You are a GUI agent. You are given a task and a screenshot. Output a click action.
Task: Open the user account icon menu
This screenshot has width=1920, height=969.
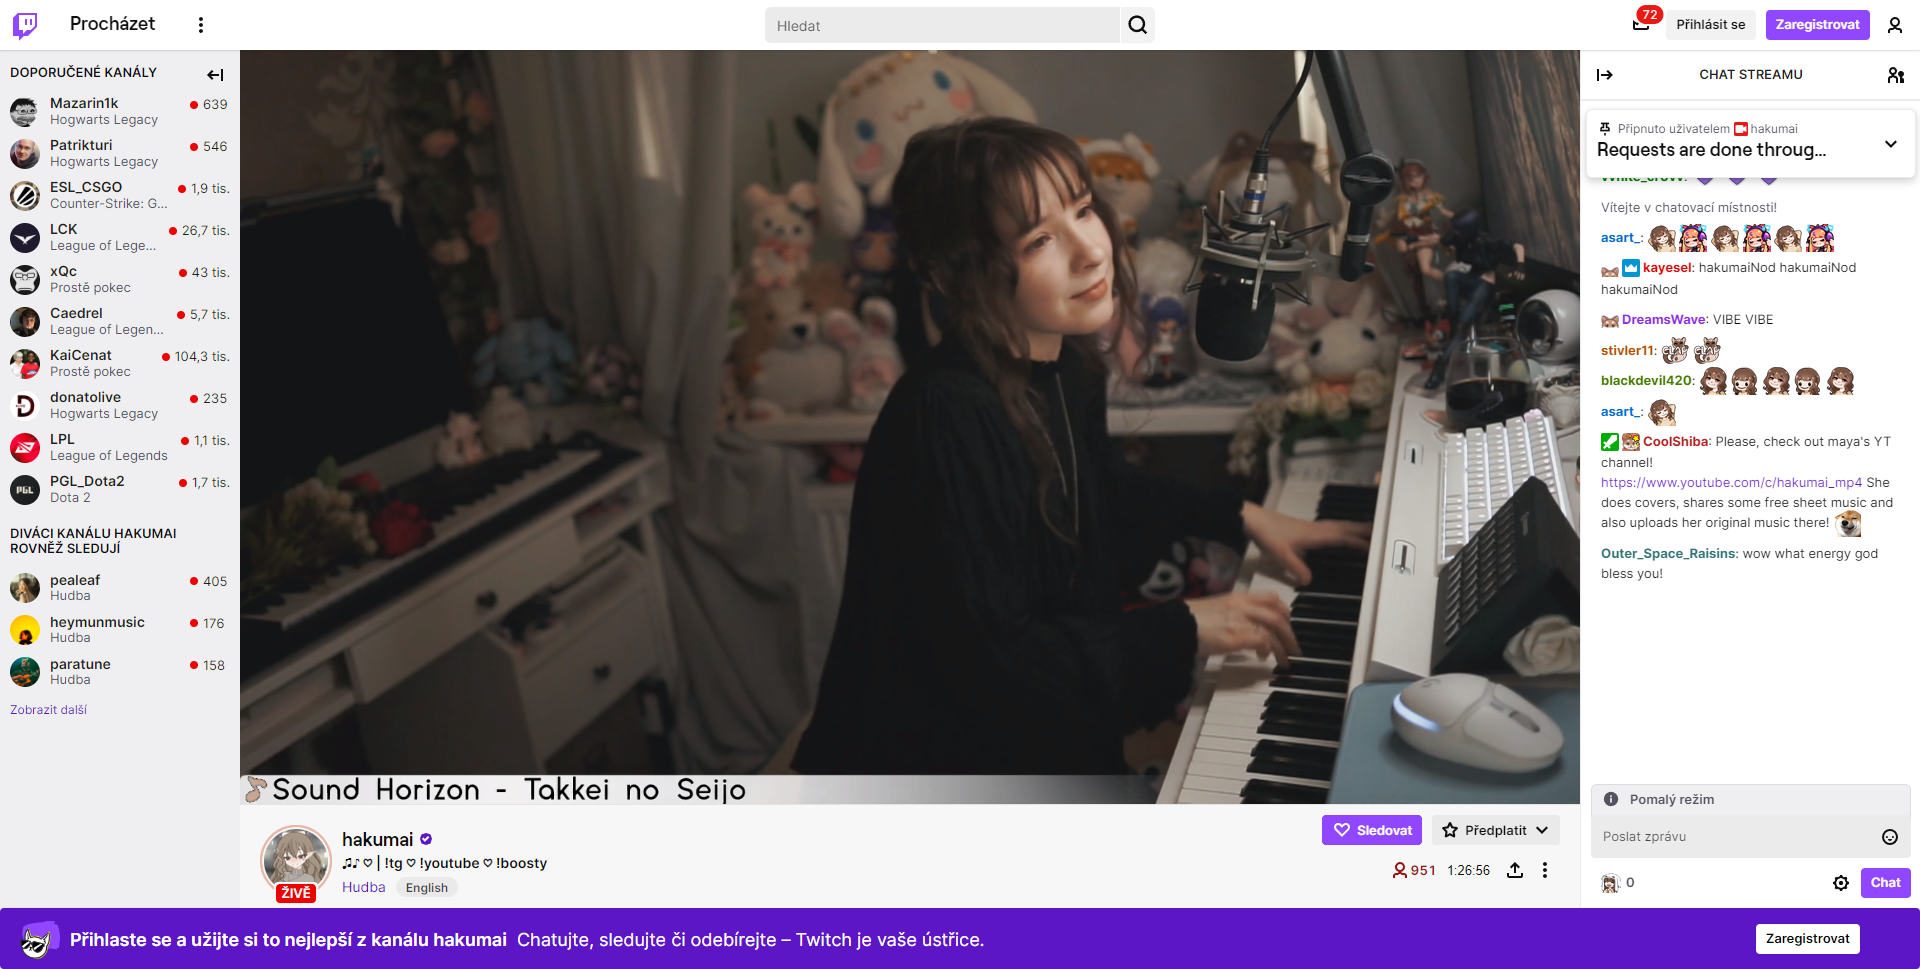1895,25
